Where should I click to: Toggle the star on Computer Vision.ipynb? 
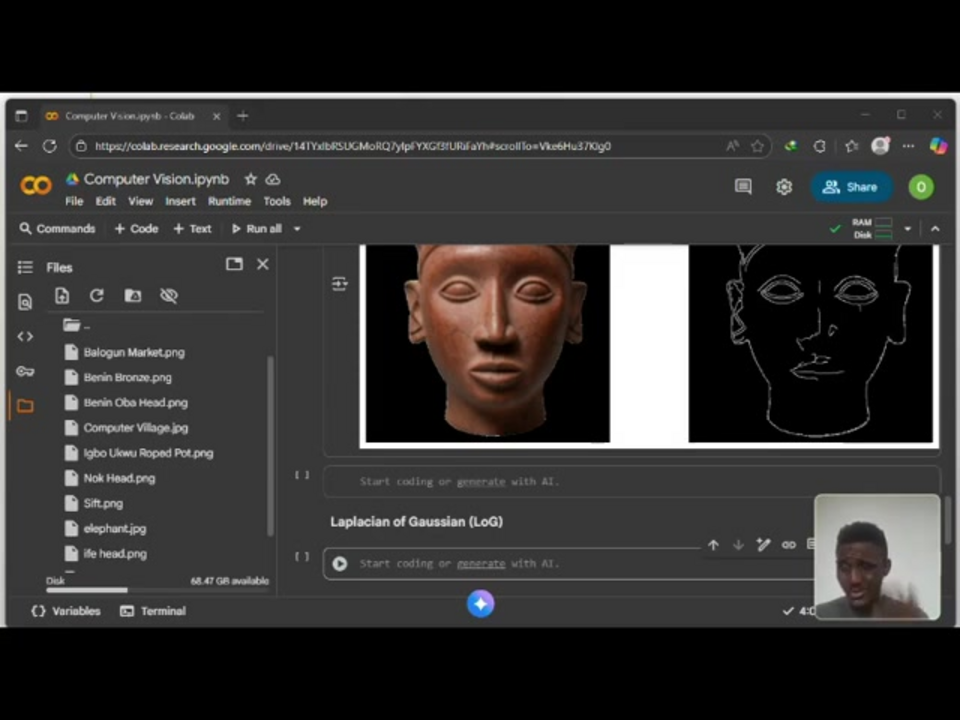pos(251,179)
